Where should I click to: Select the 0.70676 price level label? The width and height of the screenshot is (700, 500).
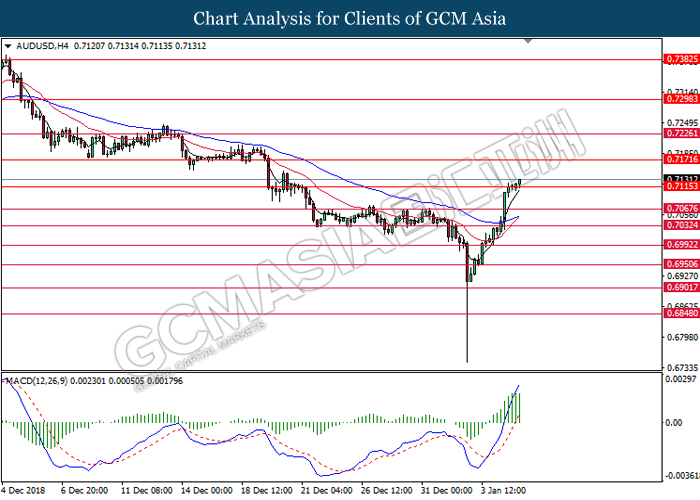point(681,208)
